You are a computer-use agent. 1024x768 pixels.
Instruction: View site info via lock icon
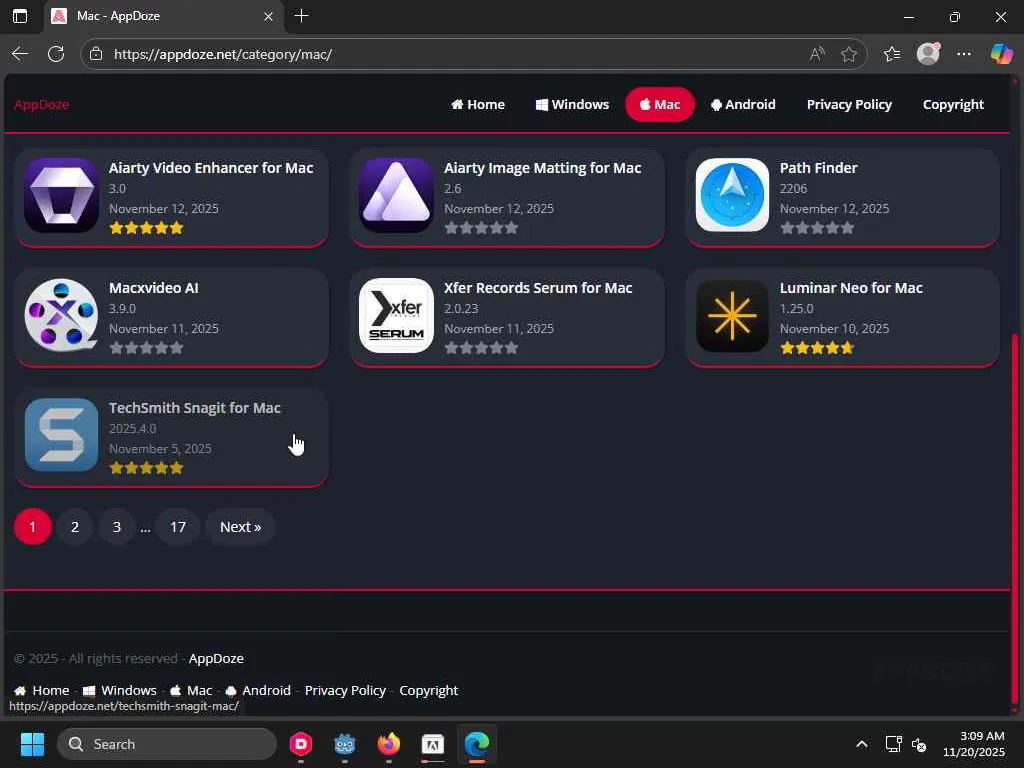coord(96,54)
